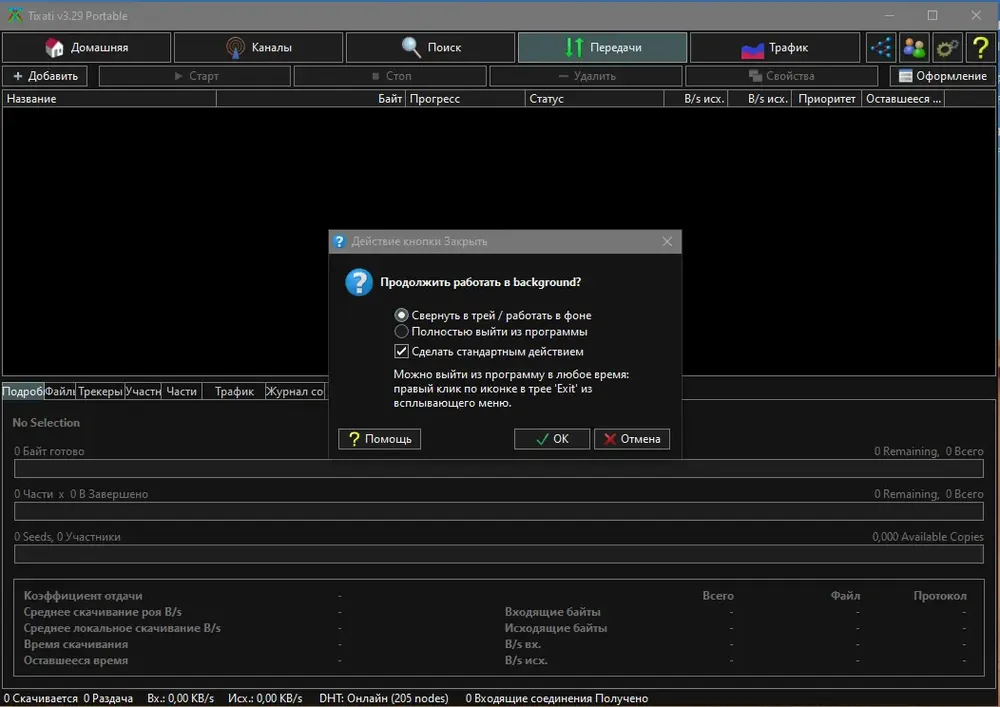Viewport: 1000px width, 707px height.
Task: Switch to Части pieces tab
Action: point(182,391)
